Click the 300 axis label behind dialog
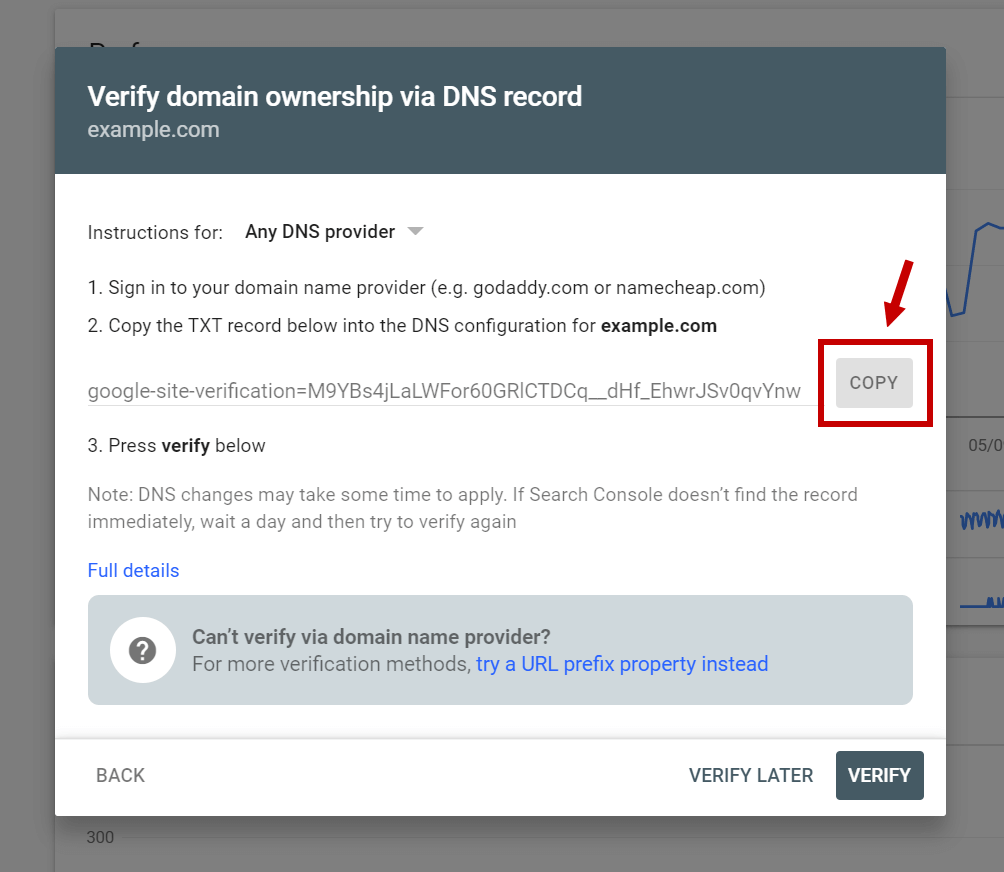Viewport: 1004px width, 872px height. tap(100, 837)
